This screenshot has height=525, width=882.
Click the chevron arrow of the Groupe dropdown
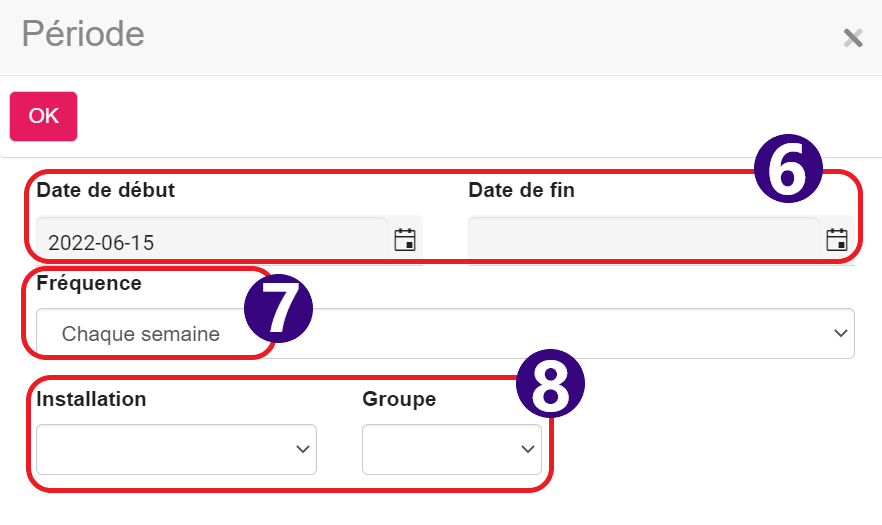527,449
